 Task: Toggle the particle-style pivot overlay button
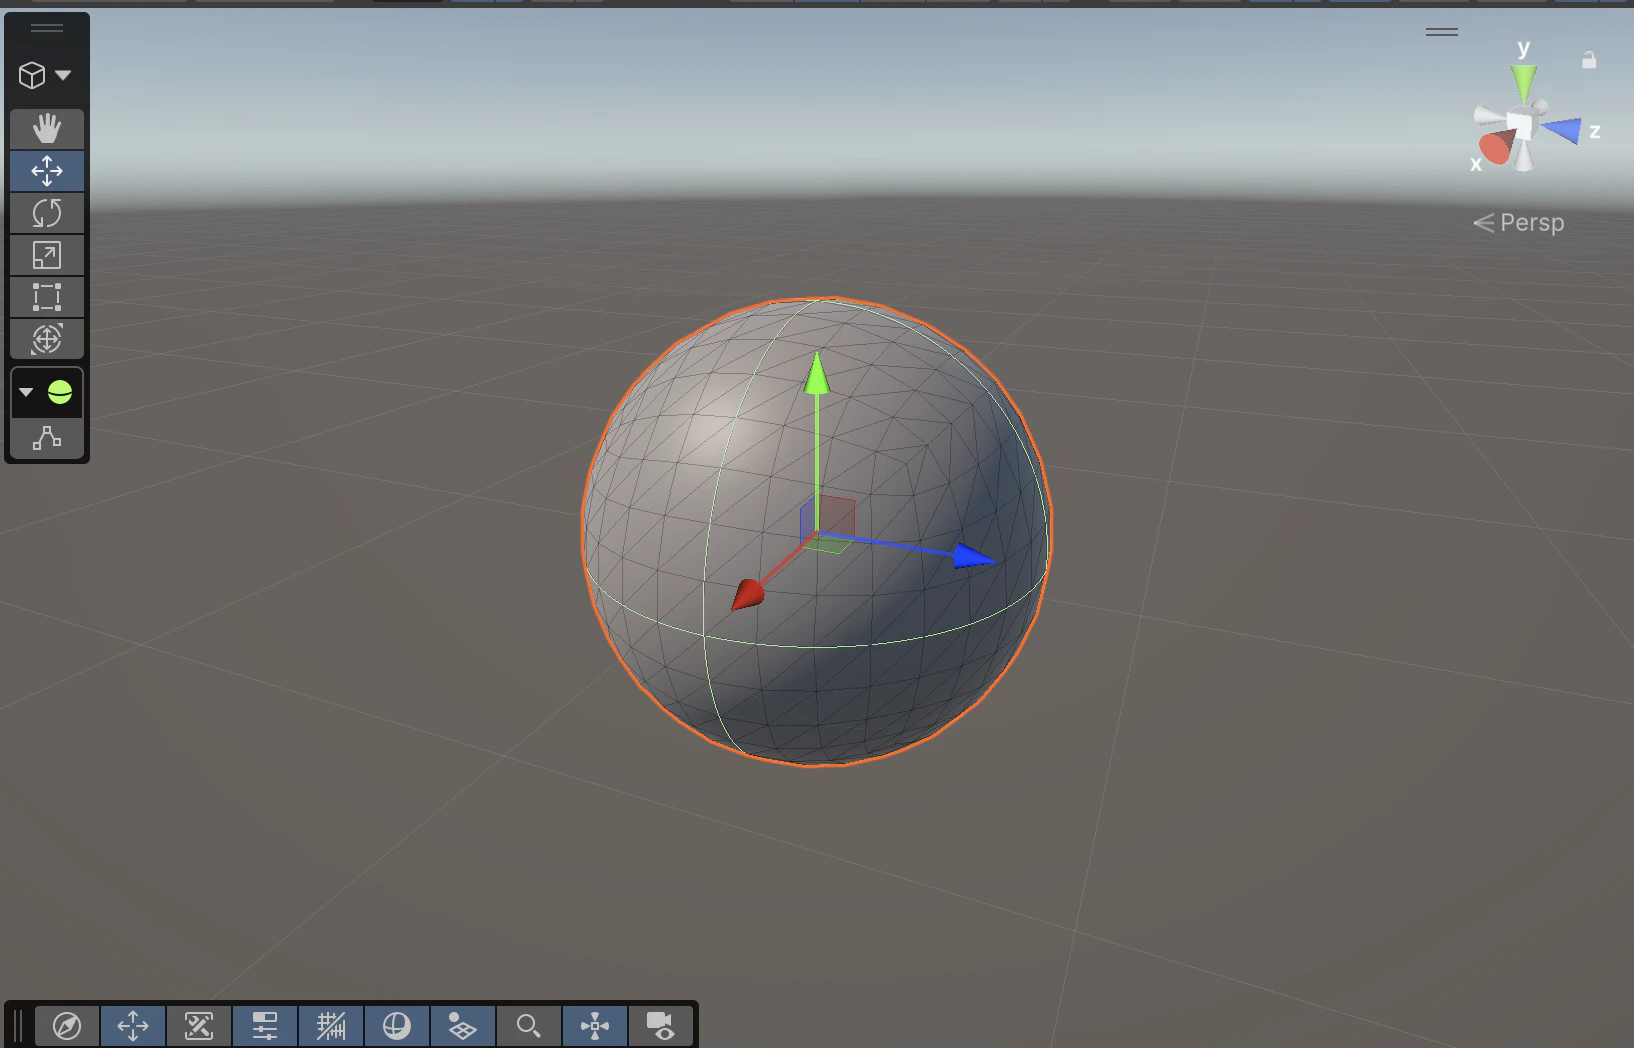595,1026
